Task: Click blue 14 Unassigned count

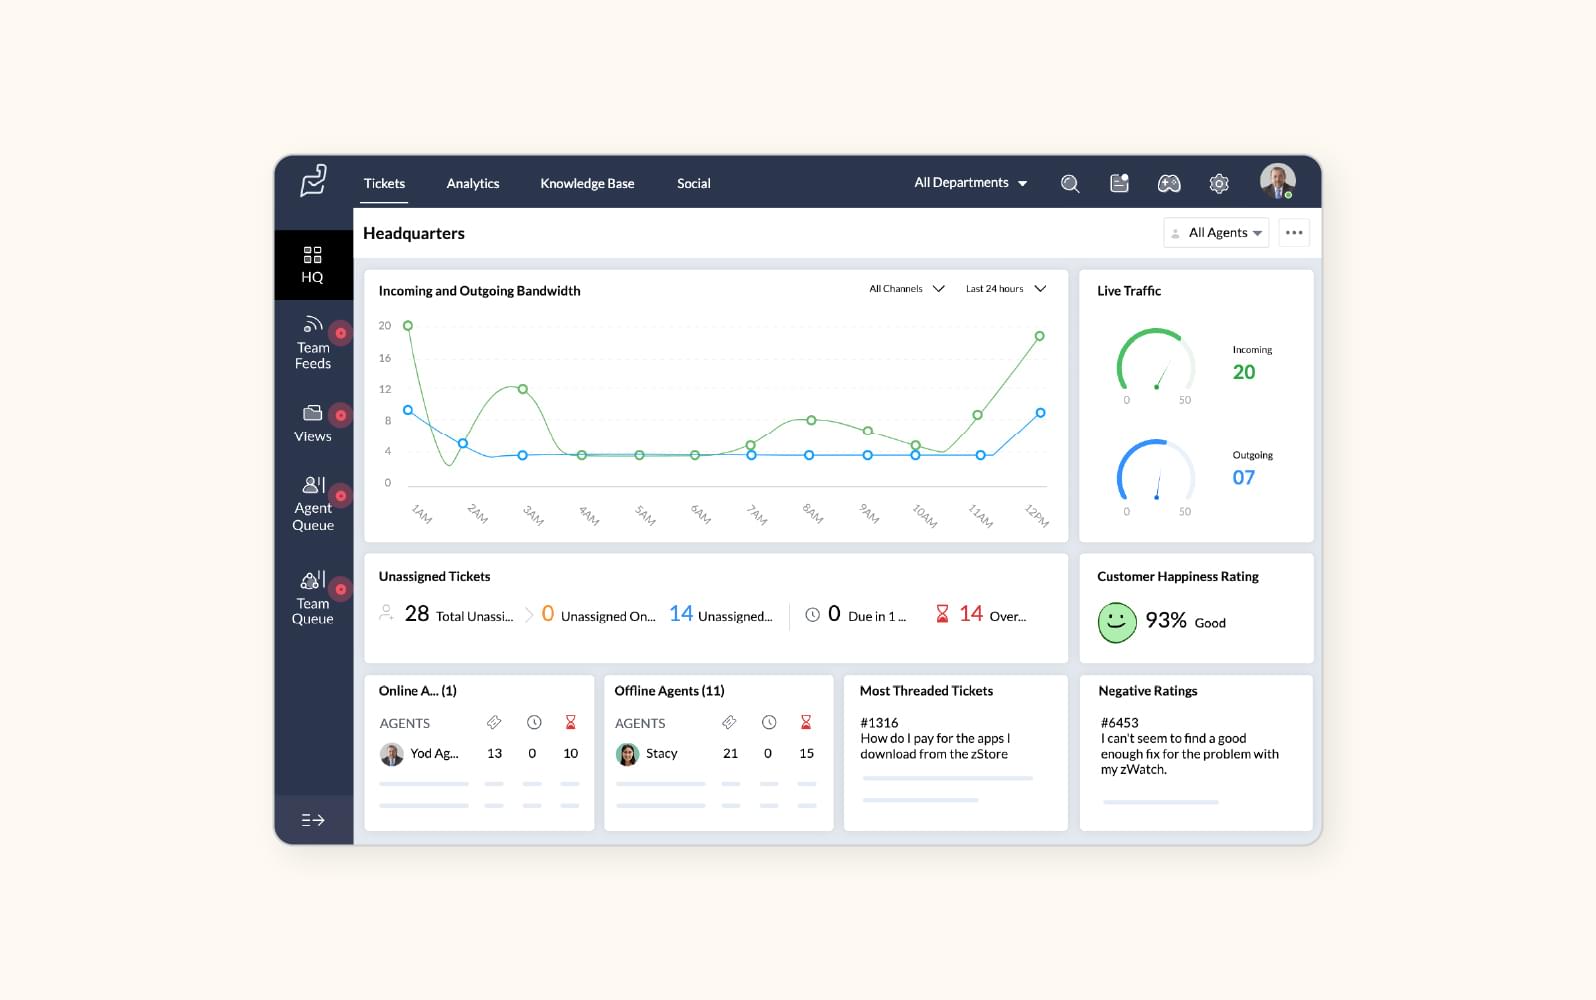Action: click(x=721, y=614)
